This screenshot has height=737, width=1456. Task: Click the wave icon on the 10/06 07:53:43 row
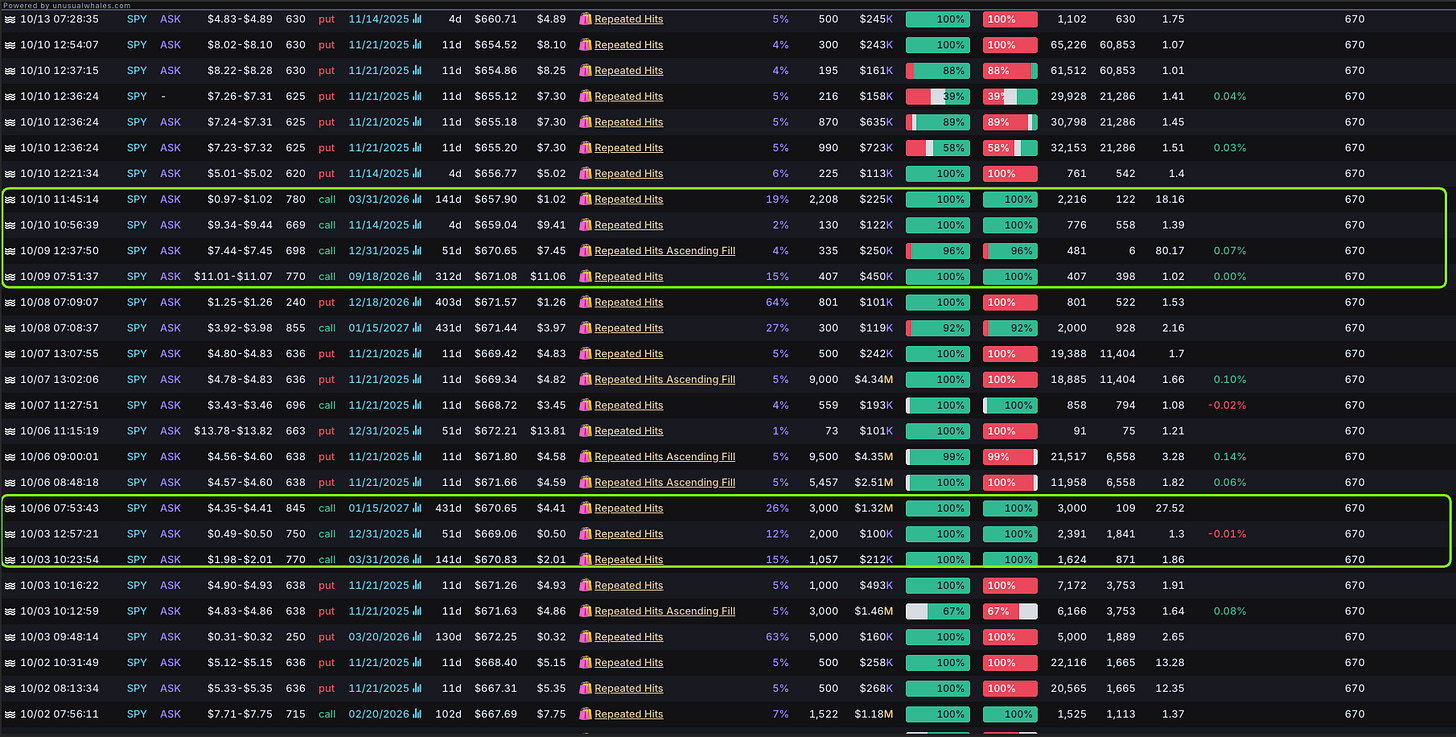point(10,508)
